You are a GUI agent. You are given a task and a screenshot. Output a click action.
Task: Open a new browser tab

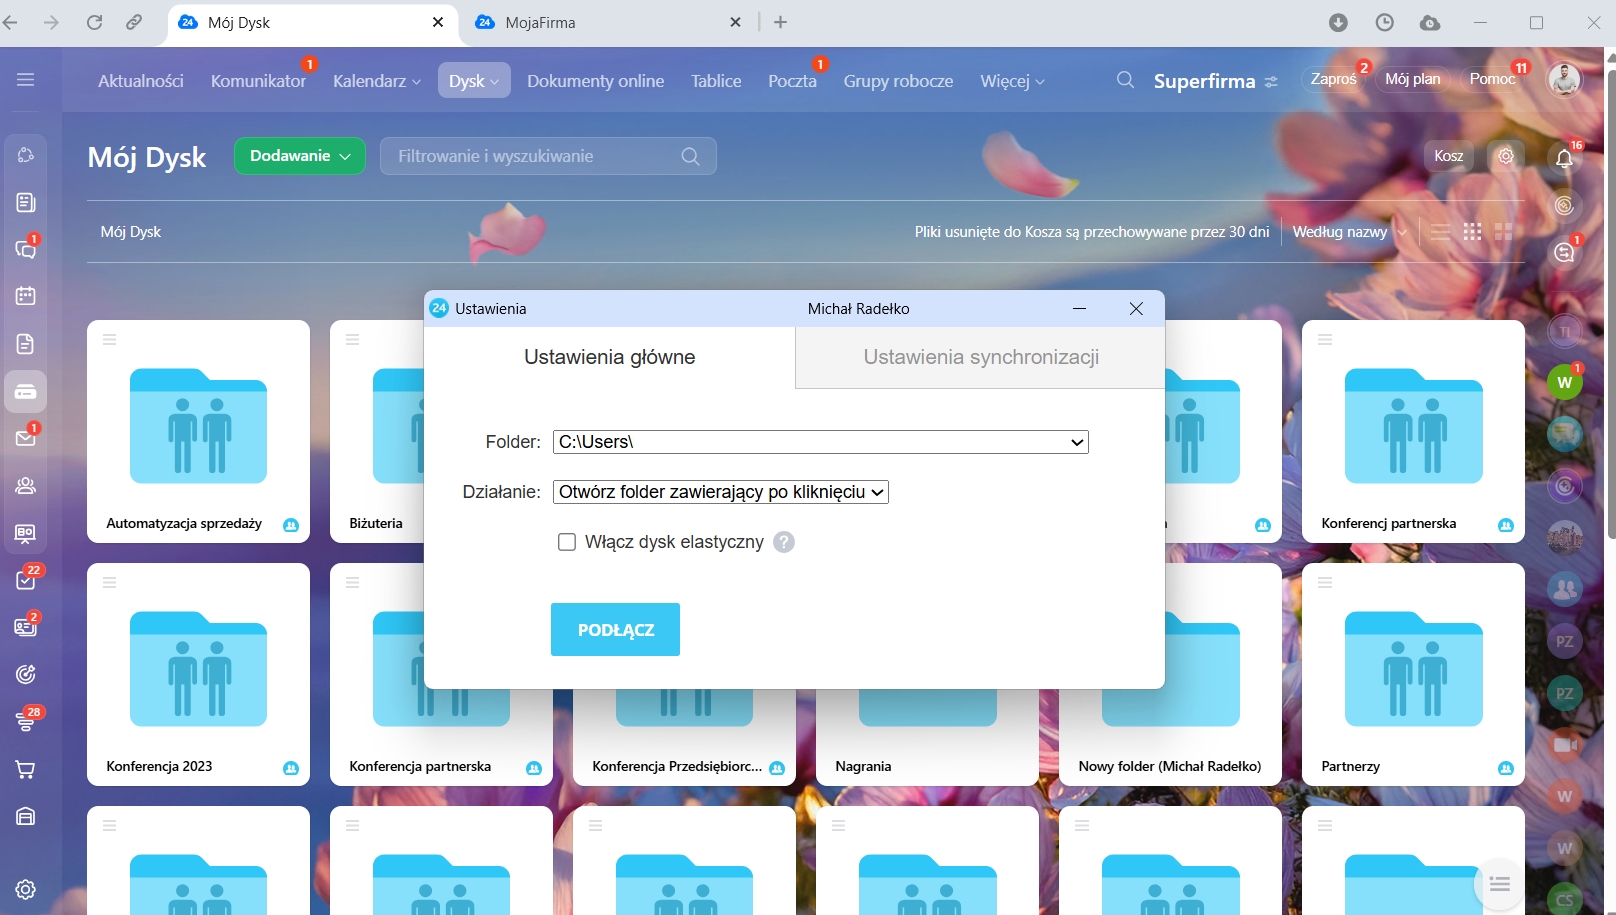[781, 22]
